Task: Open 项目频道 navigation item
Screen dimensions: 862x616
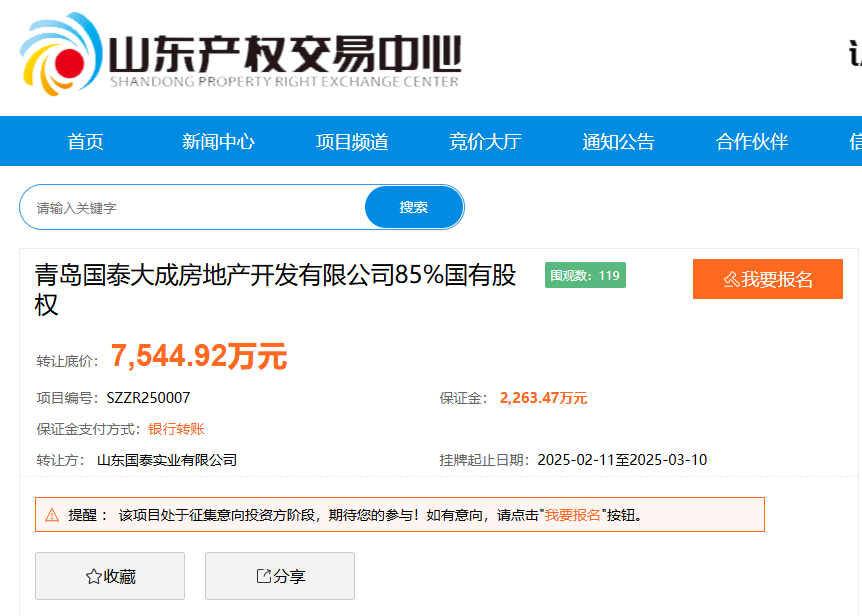Action: point(352,142)
